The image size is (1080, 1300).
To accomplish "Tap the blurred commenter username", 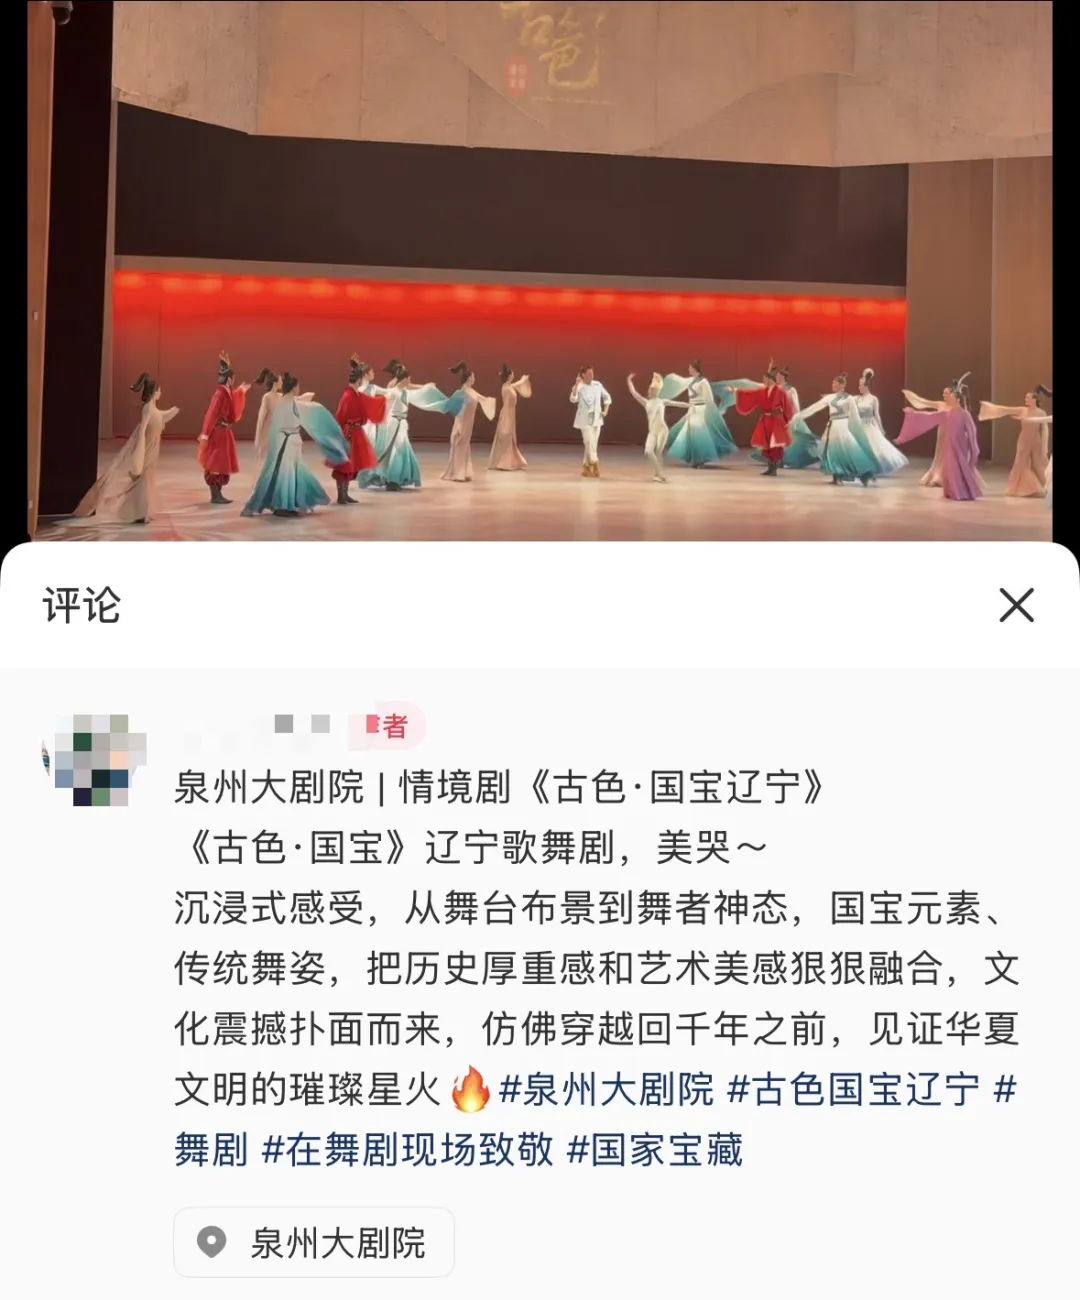I will point(255,726).
